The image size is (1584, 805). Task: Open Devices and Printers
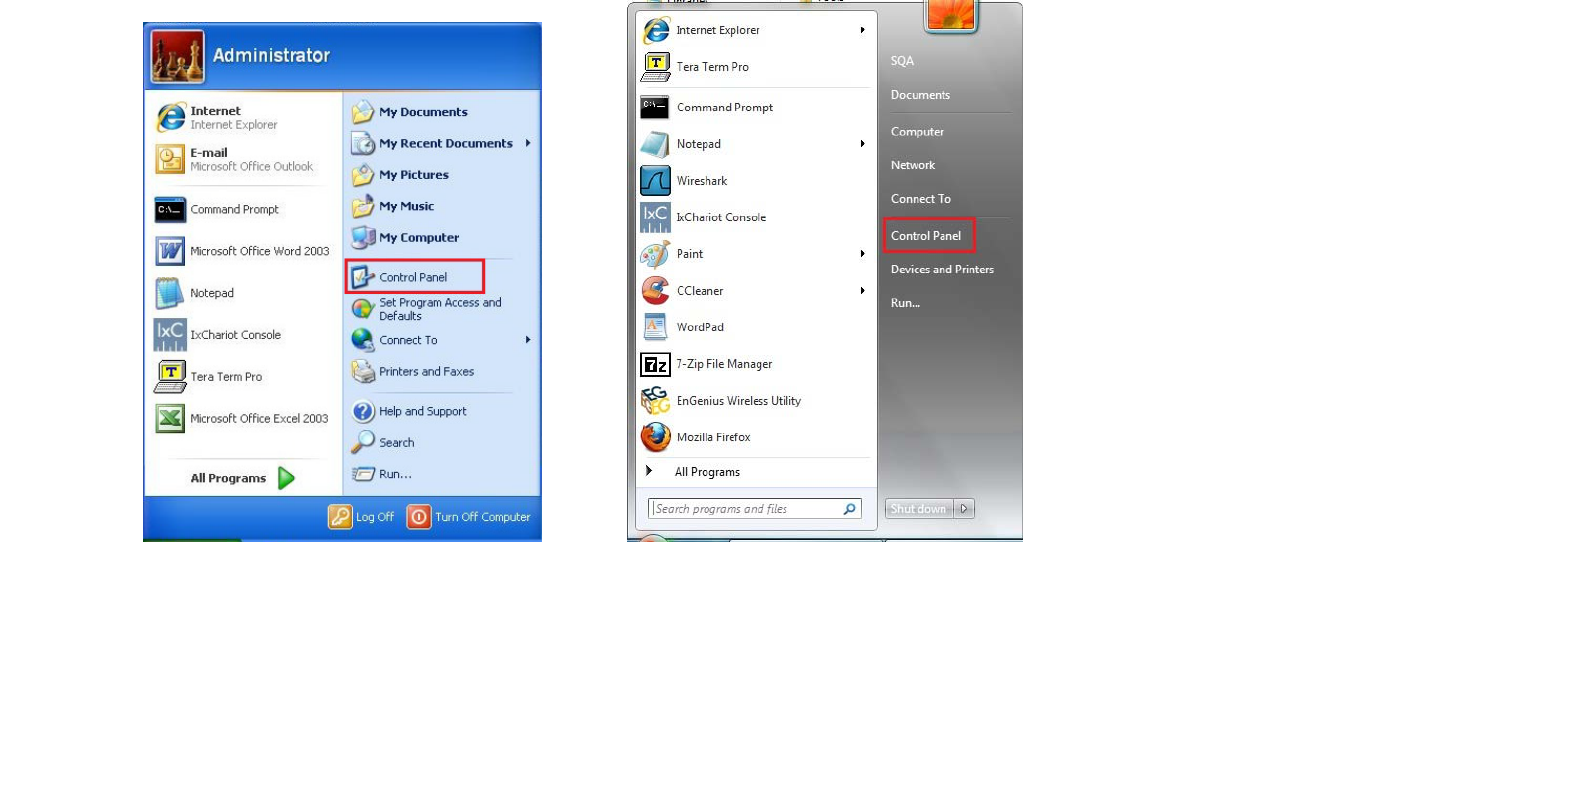pyautogui.click(x=942, y=269)
